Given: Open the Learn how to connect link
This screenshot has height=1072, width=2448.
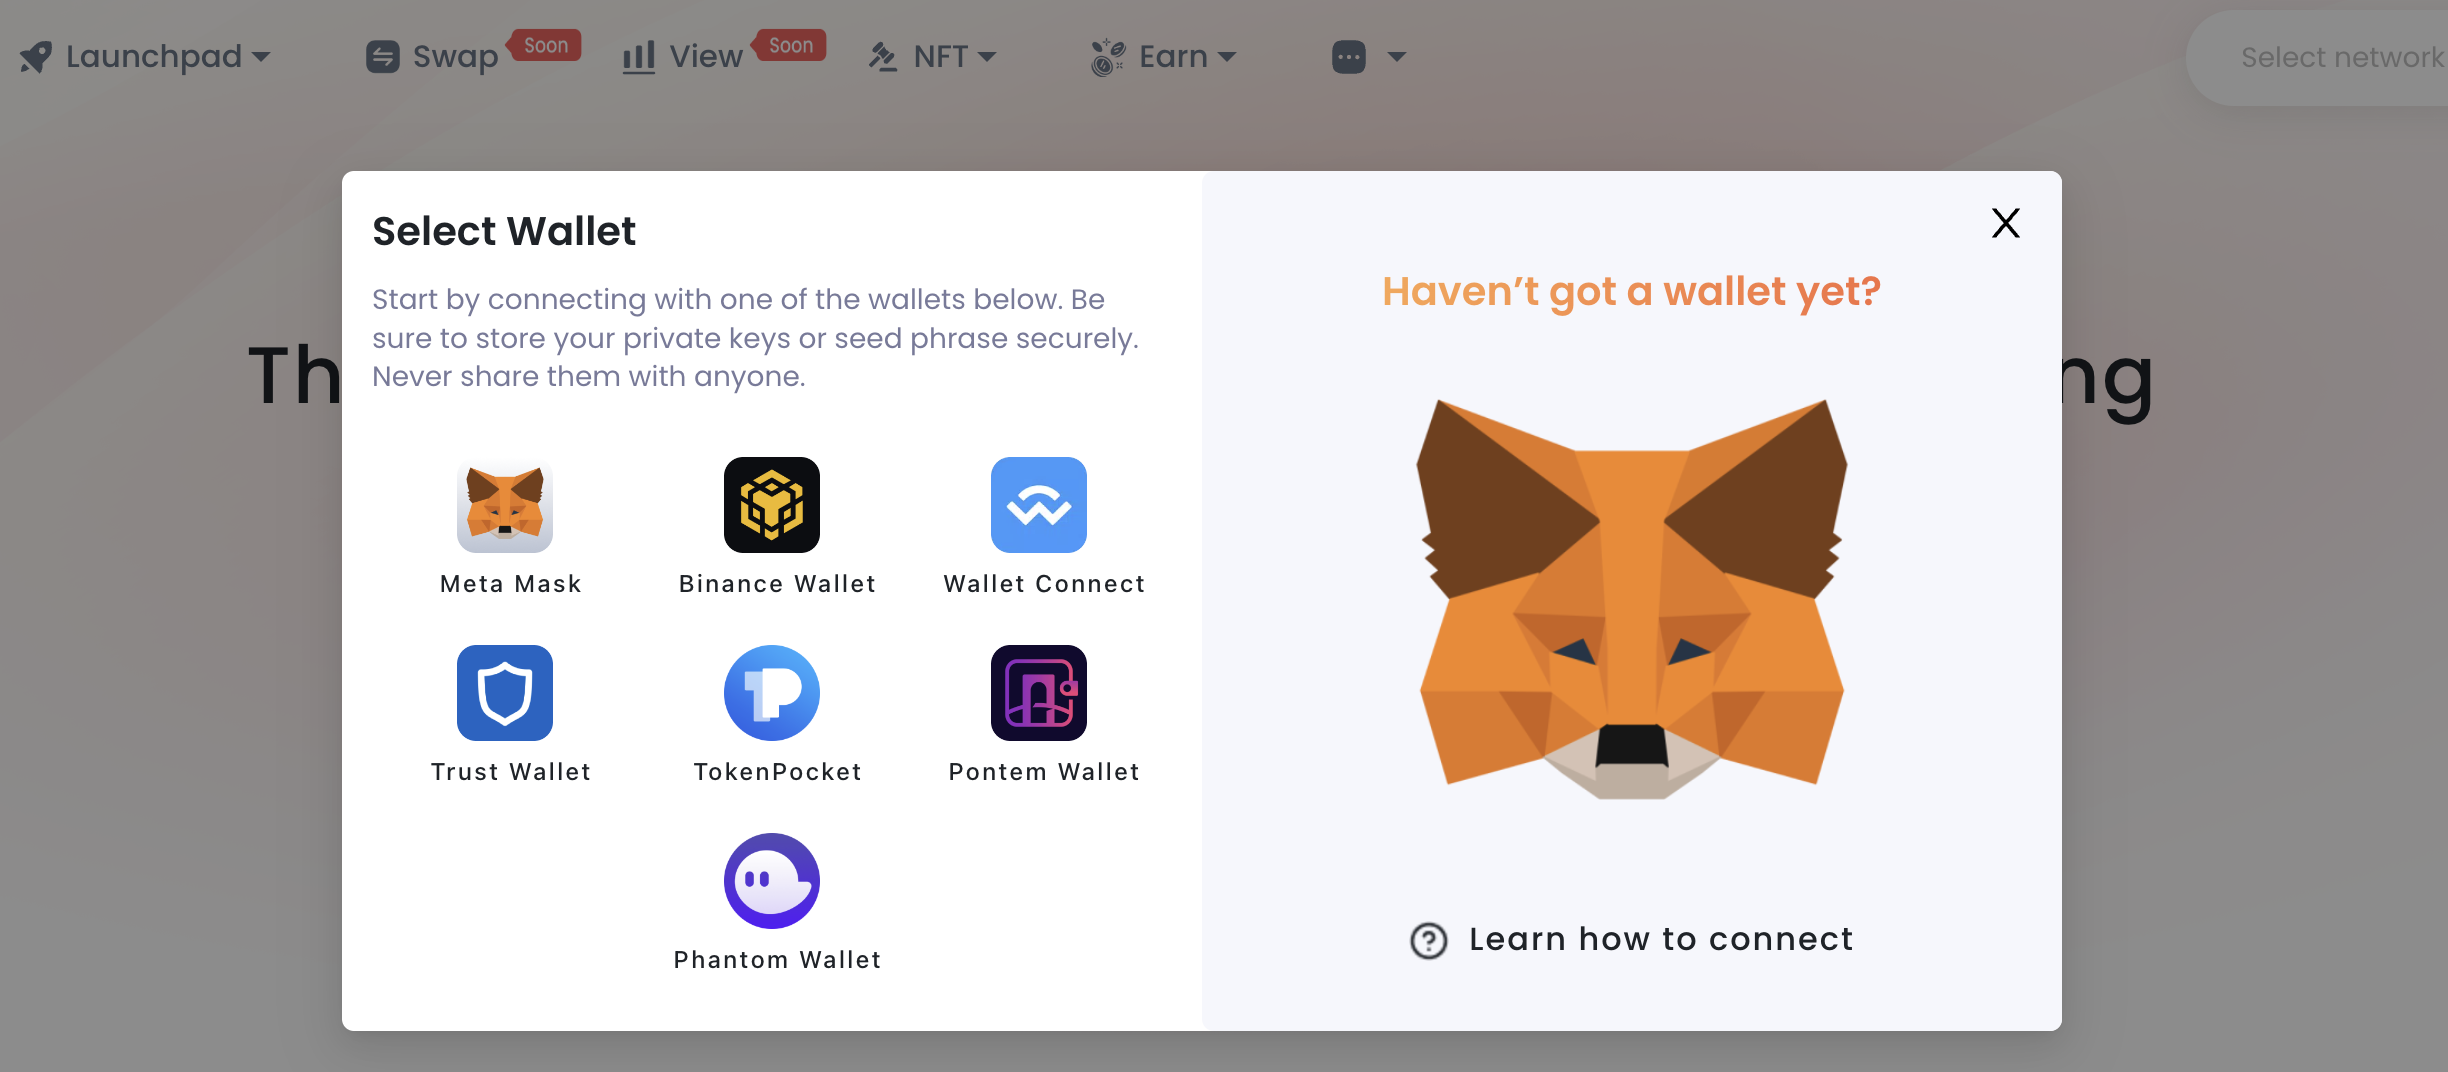Looking at the screenshot, I should 1660,939.
